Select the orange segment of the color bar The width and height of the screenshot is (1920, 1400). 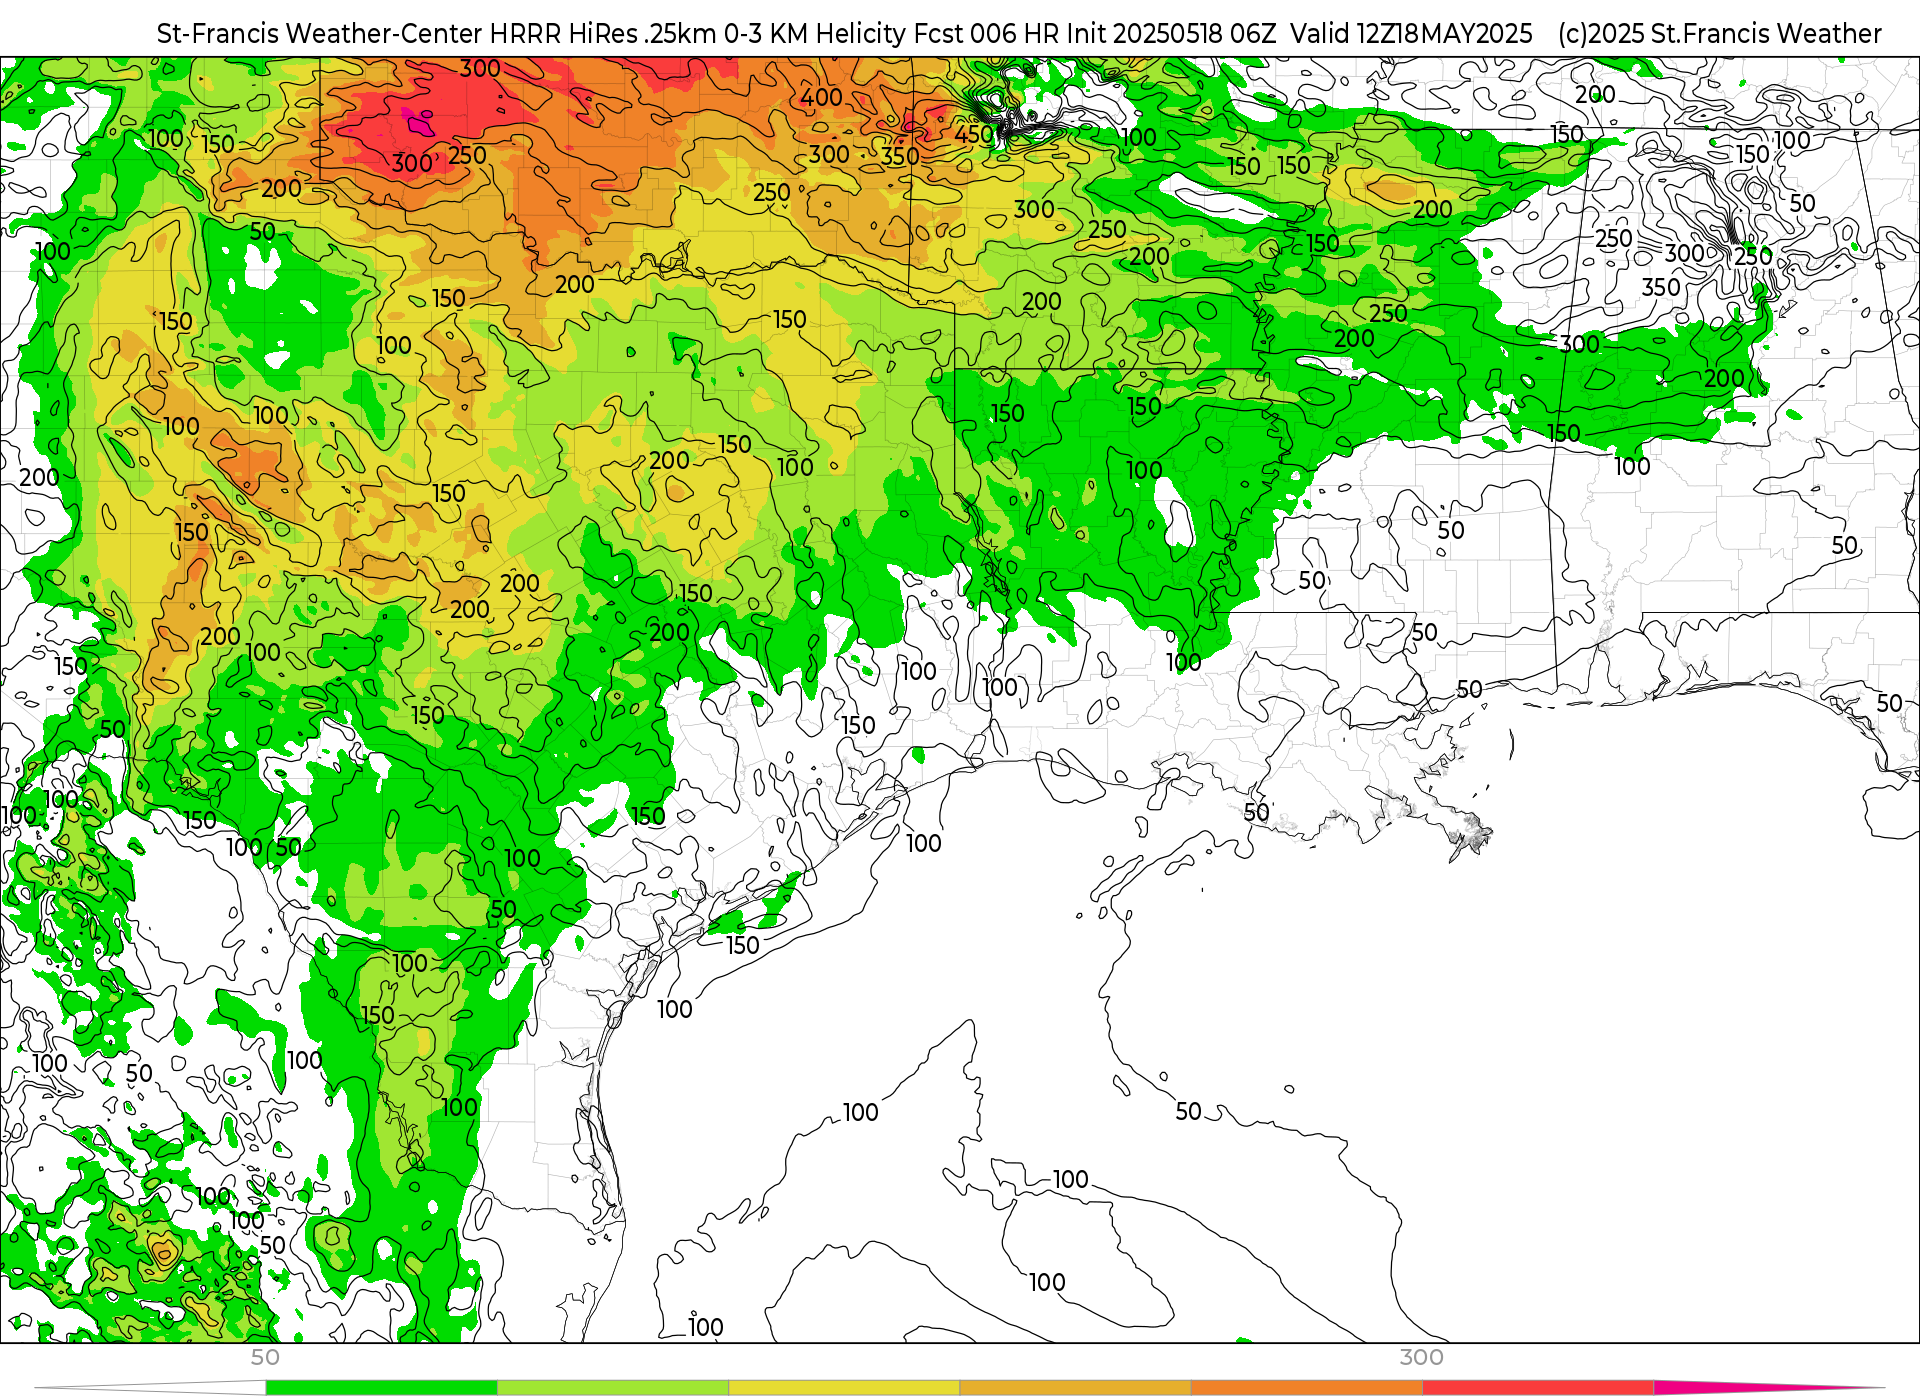coord(1306,1388)
